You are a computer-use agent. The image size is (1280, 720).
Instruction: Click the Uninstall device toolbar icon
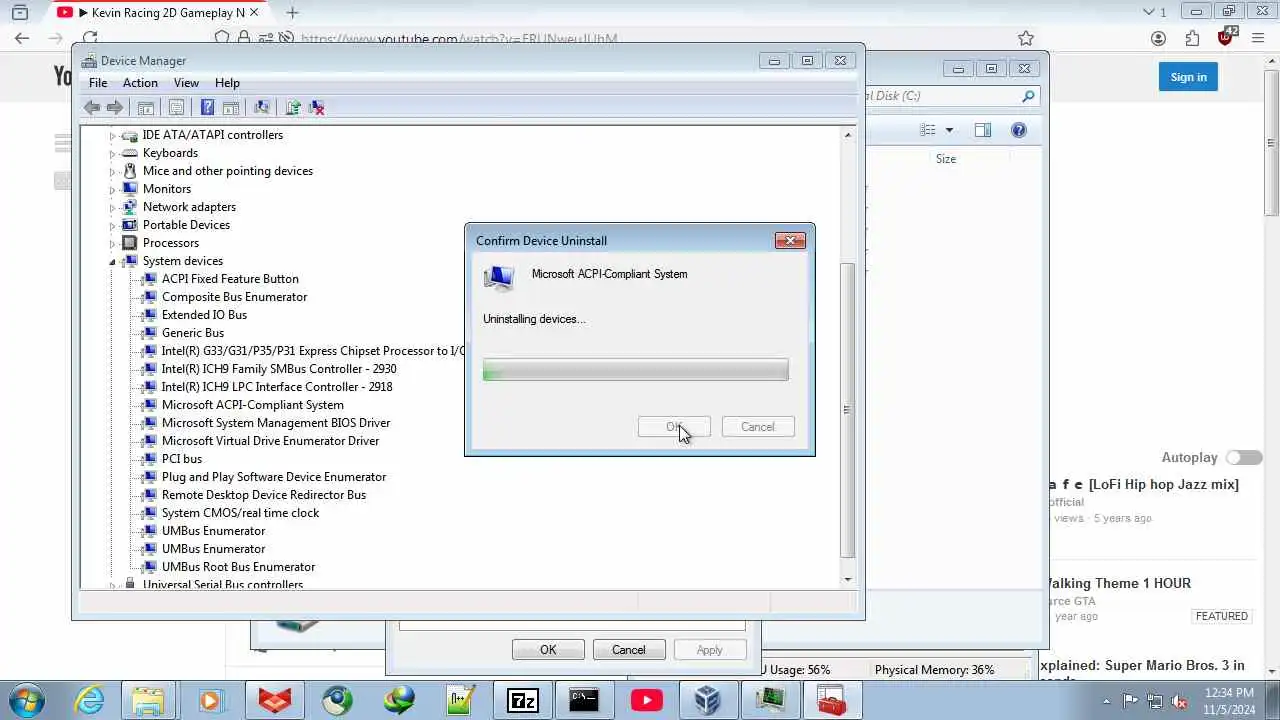317,108
